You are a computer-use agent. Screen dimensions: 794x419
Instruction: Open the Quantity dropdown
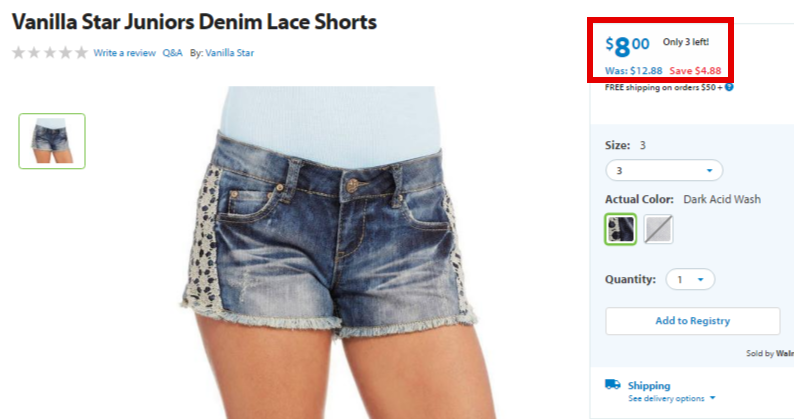pyautogui.click(x=690, y=279)
